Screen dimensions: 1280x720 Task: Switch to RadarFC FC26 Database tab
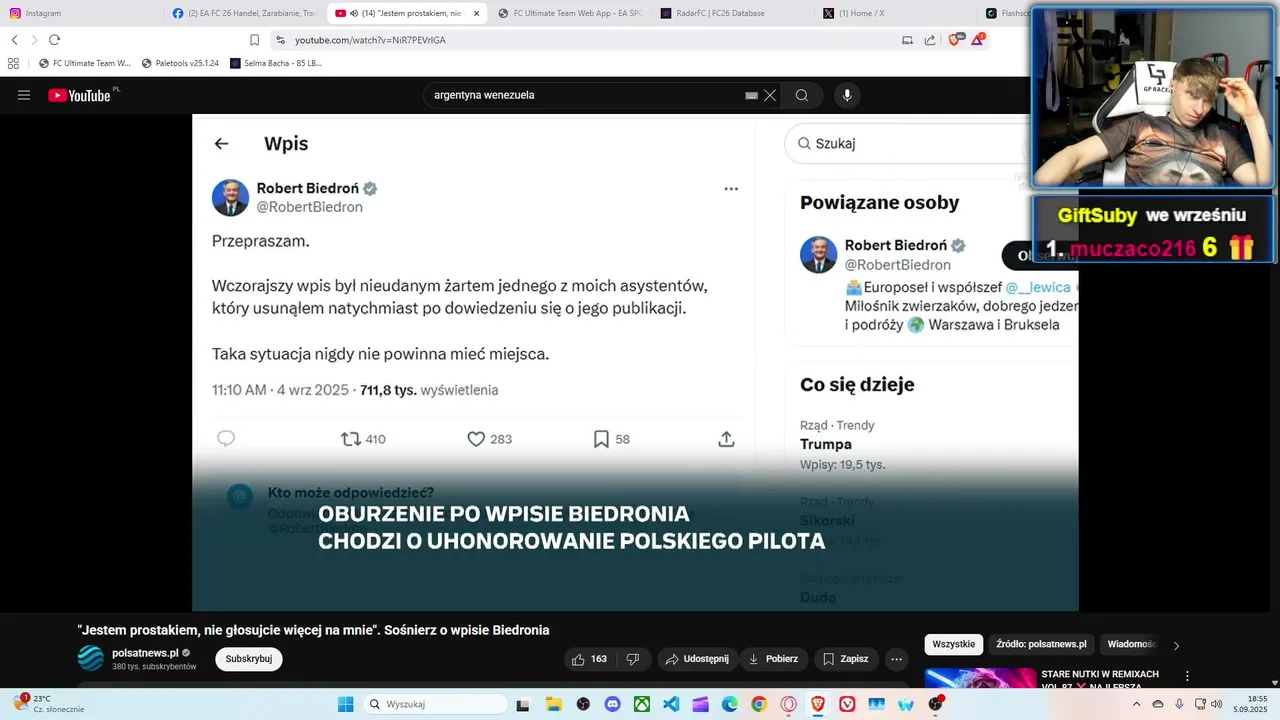734,13
